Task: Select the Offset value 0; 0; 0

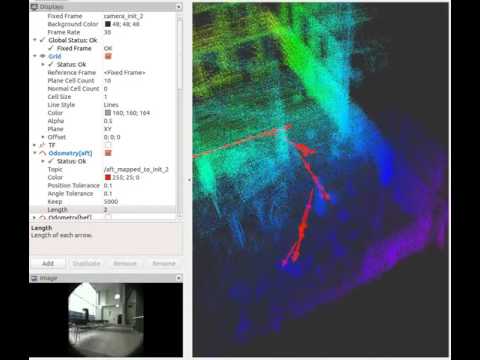Action: tap(112, 137)
